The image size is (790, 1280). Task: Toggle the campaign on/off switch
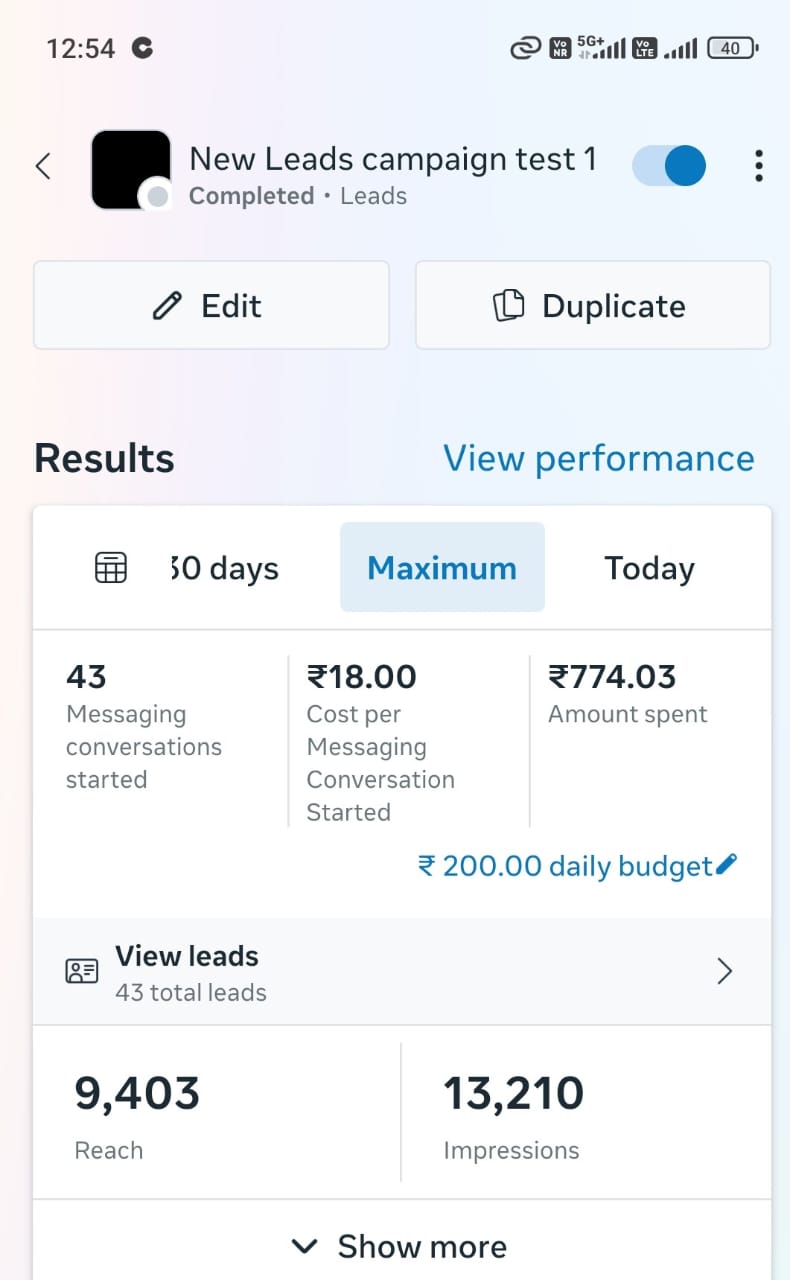(670, 166)
